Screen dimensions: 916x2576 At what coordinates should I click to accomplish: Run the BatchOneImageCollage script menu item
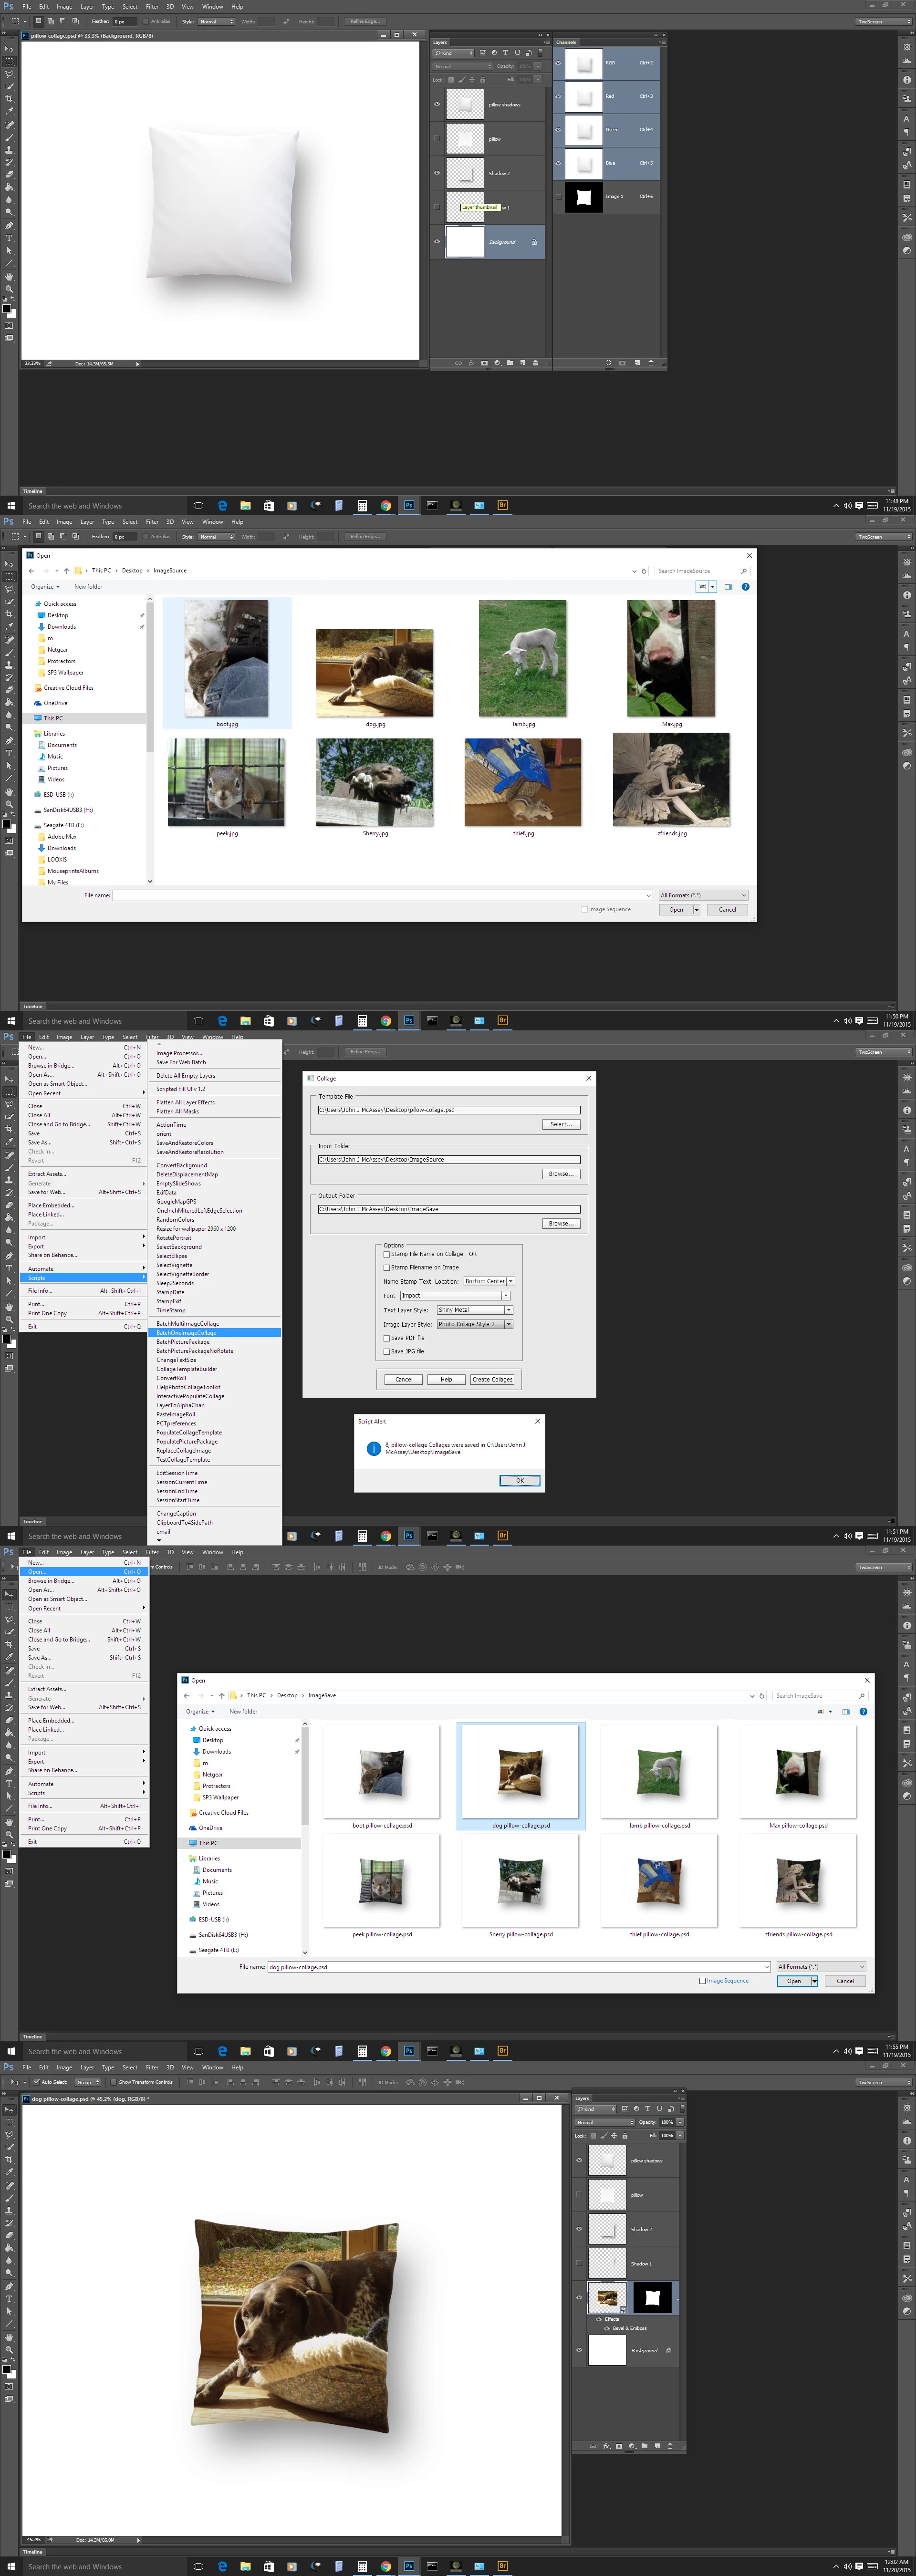186,1332
